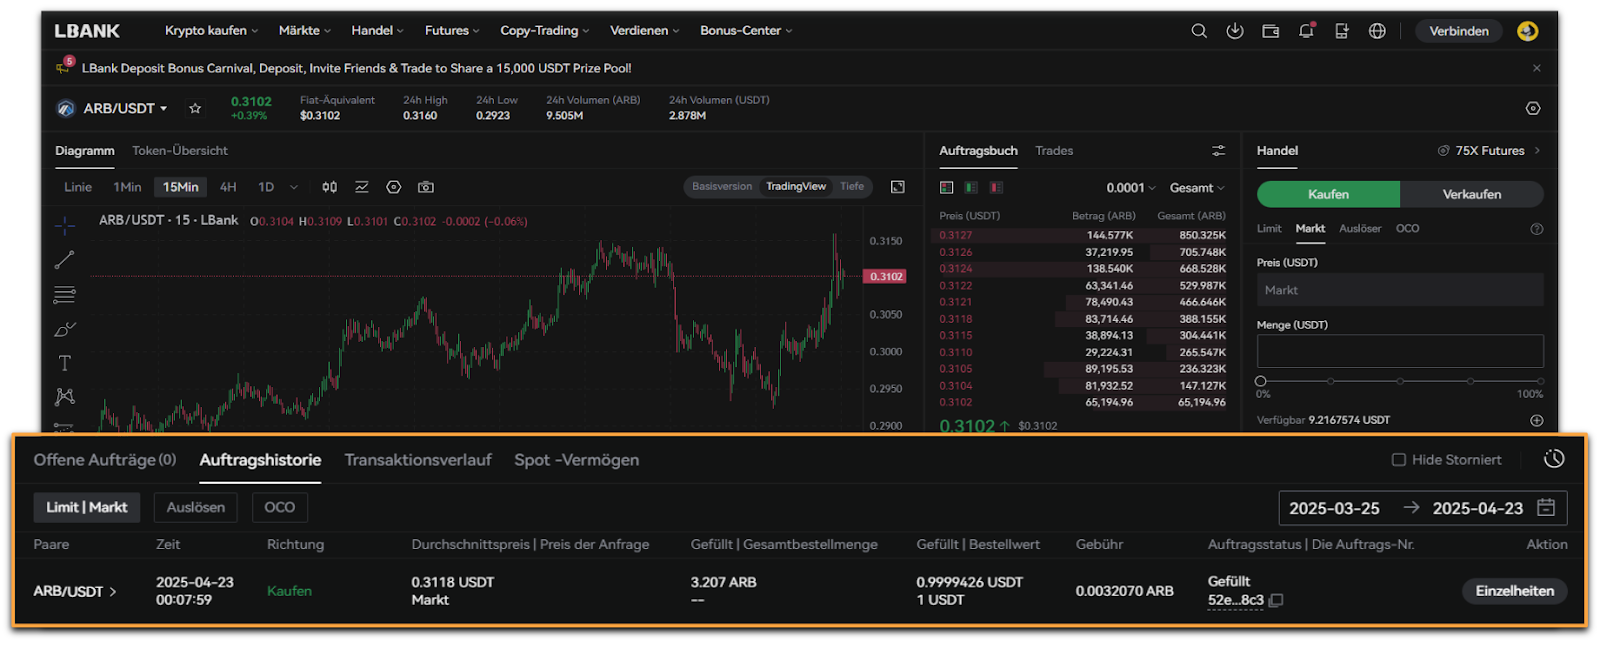Filter history by Auslösen orders
The height and width of the screenshot is (655, 1600).
tap(196, 507)
